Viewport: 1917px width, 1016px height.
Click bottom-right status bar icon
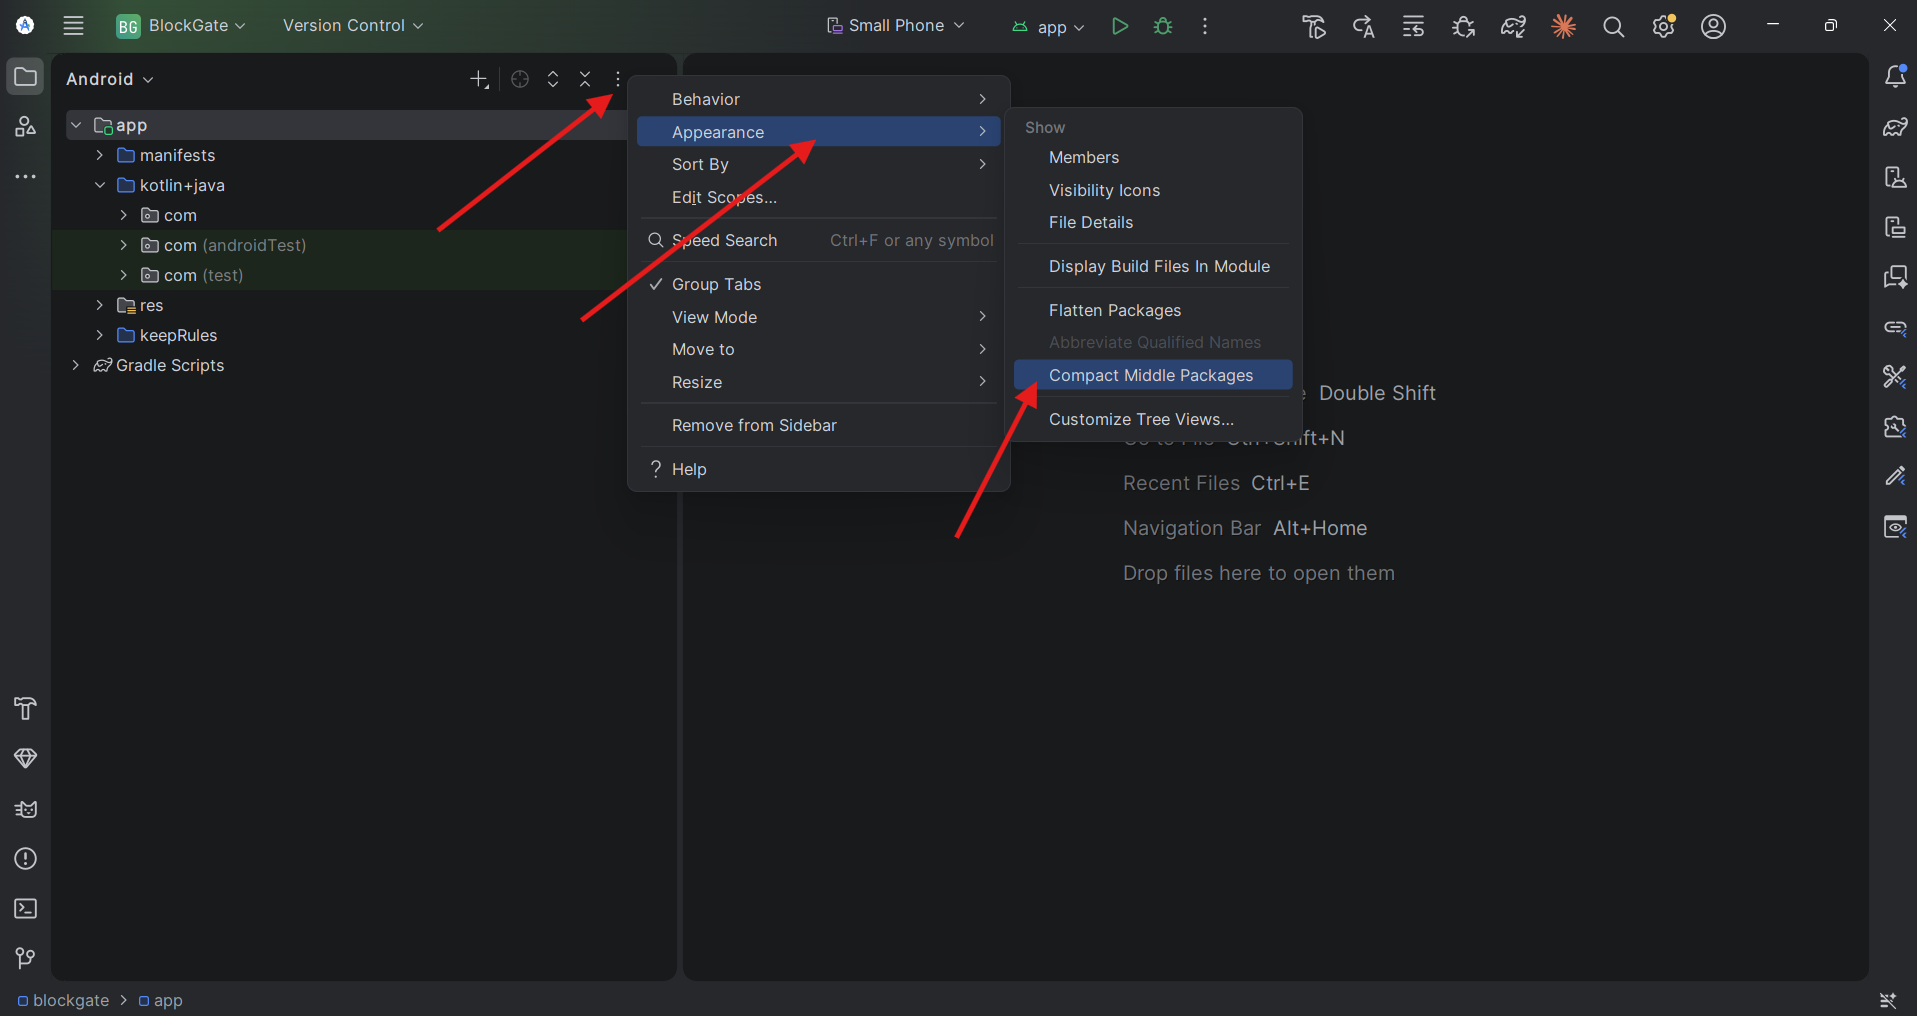coord(1888,1000)
